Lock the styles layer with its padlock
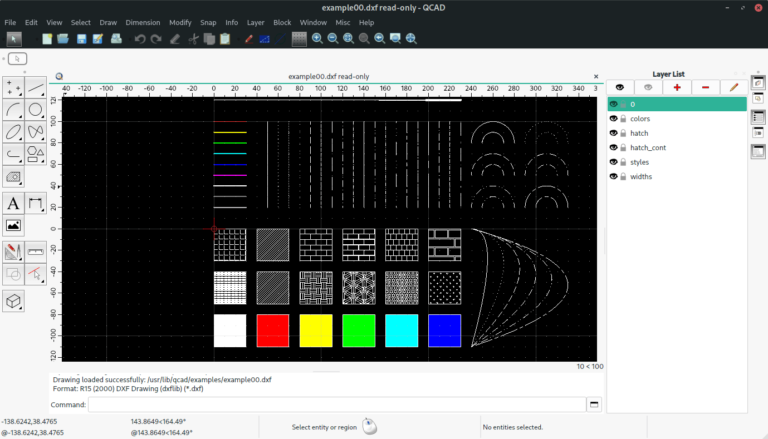The image size is (768, 439). pos(623,162)
